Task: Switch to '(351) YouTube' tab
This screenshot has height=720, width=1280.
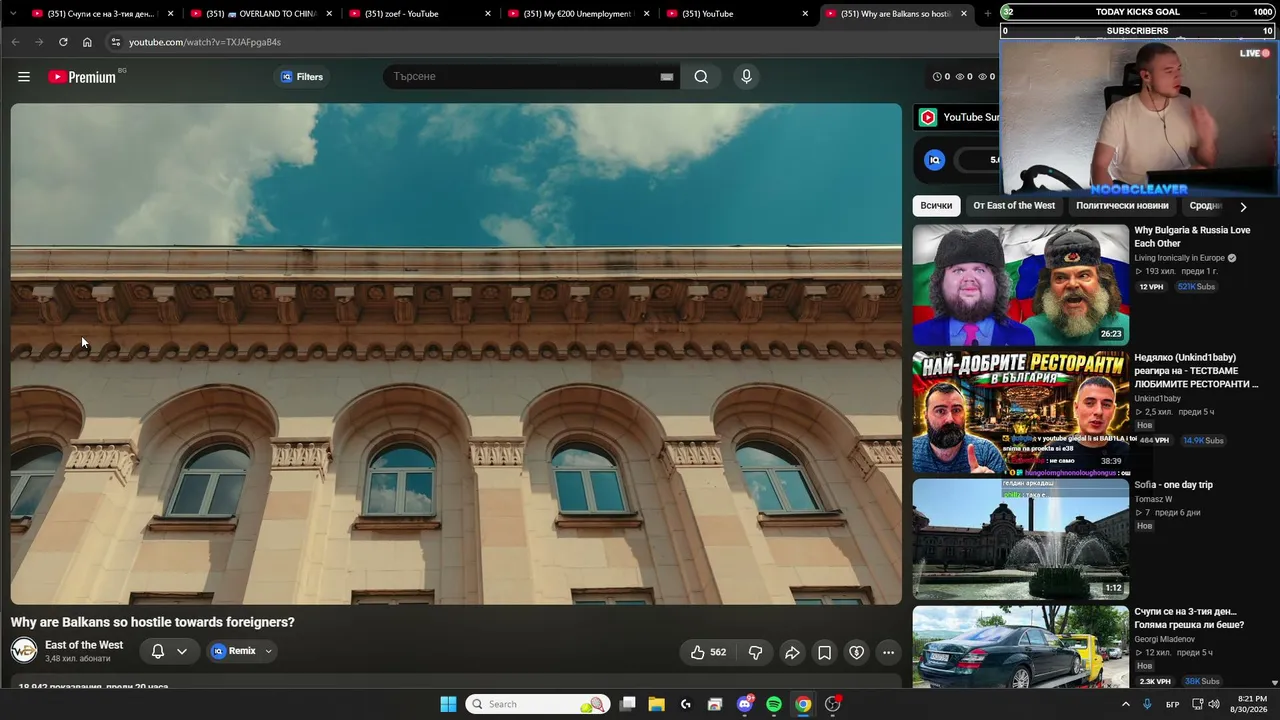Action: point(735,14)
